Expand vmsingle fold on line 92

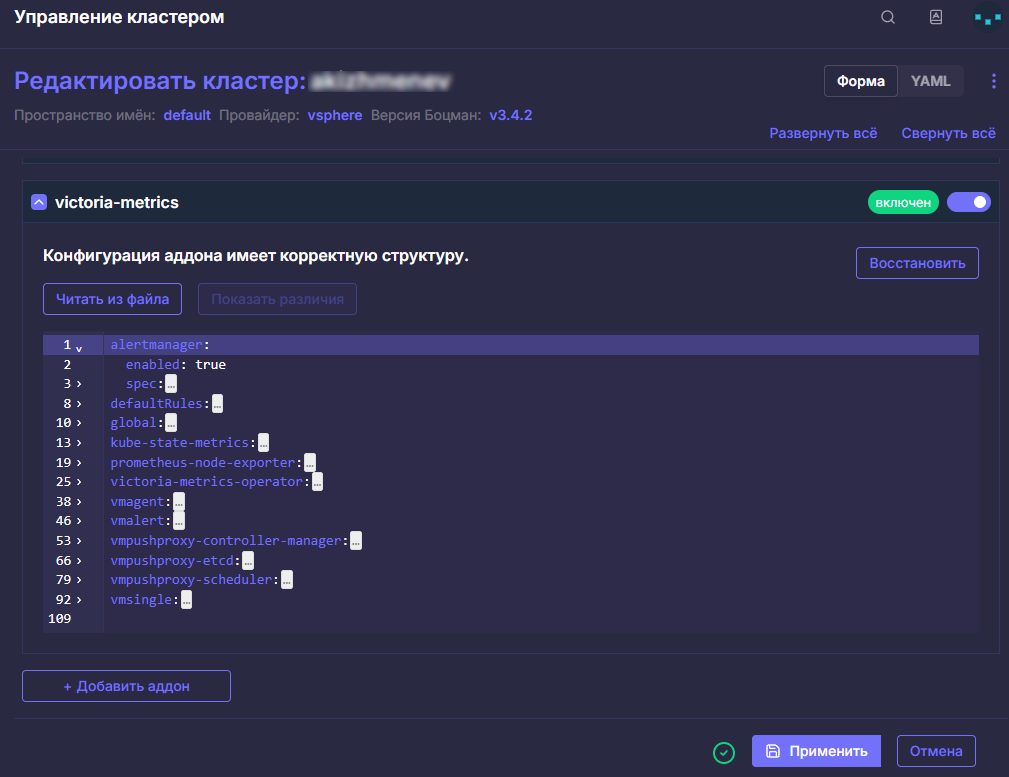[79, 600]
